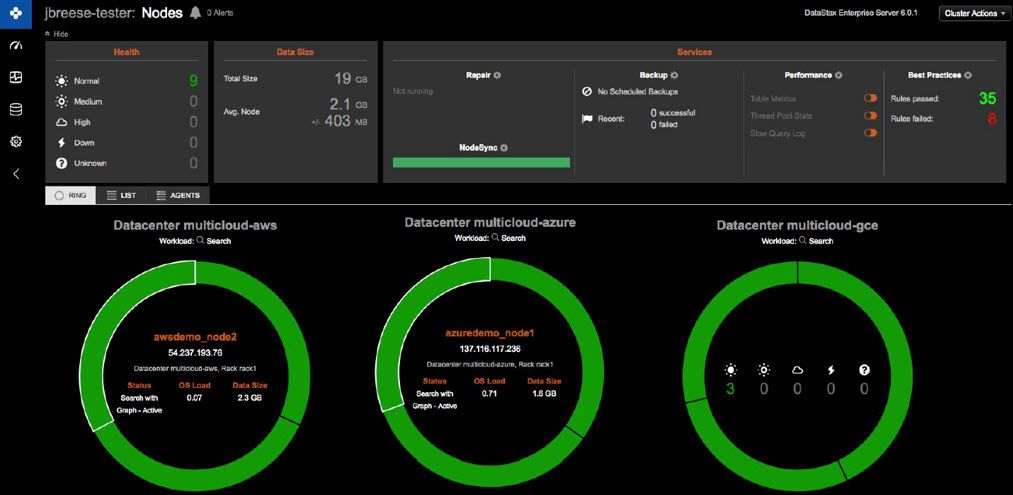The height and width of the screenshot is (495, 1013).
Task: Click gce normal status sun icon
Action: [730, 370]
